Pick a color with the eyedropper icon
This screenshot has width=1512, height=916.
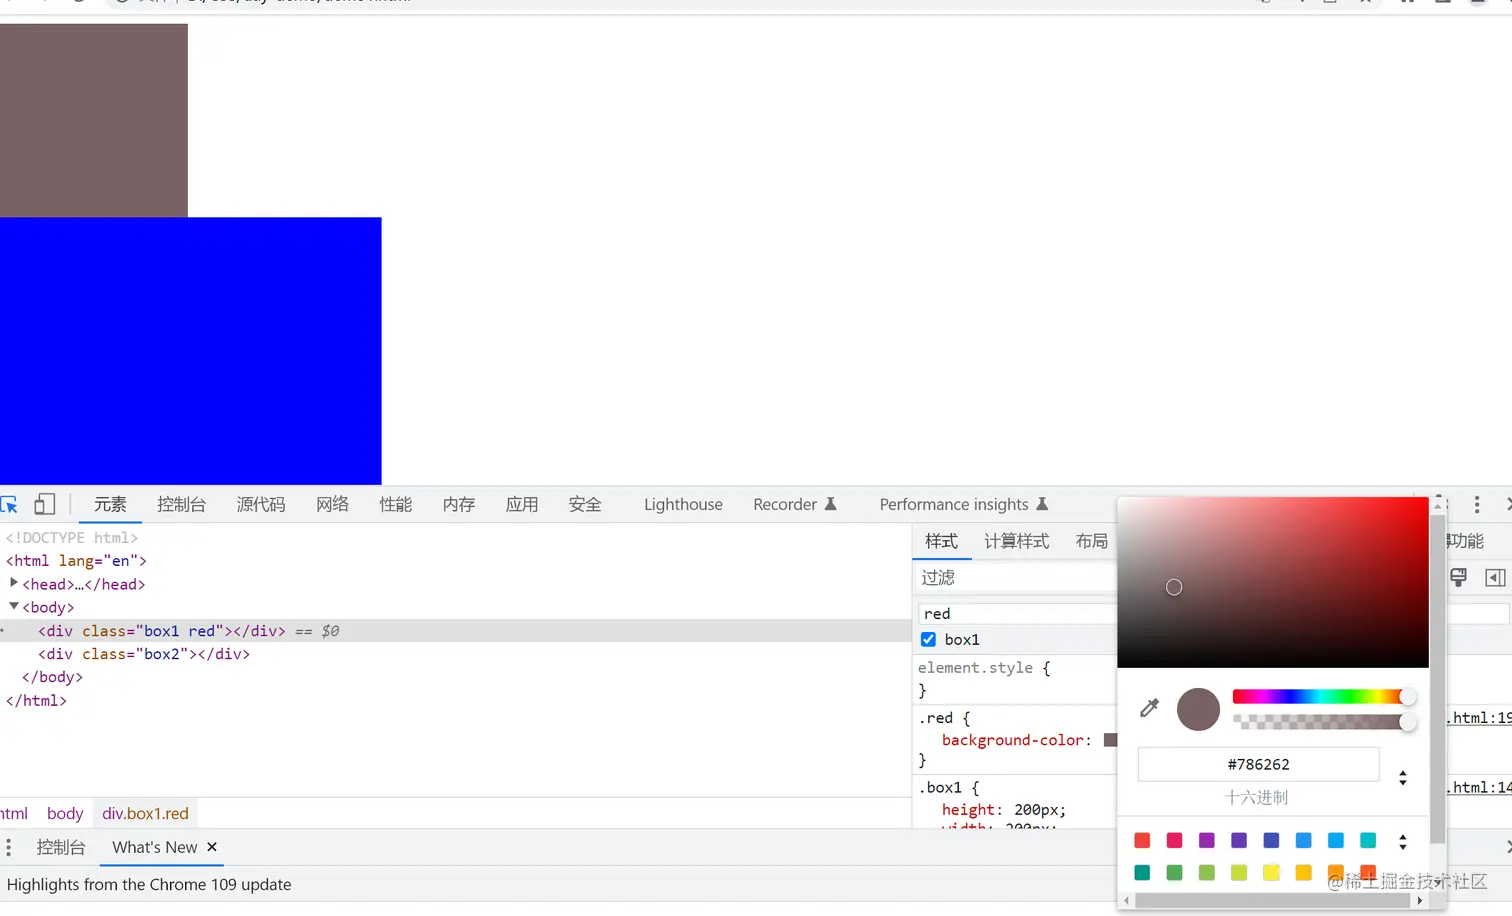tap(1149, 708)
